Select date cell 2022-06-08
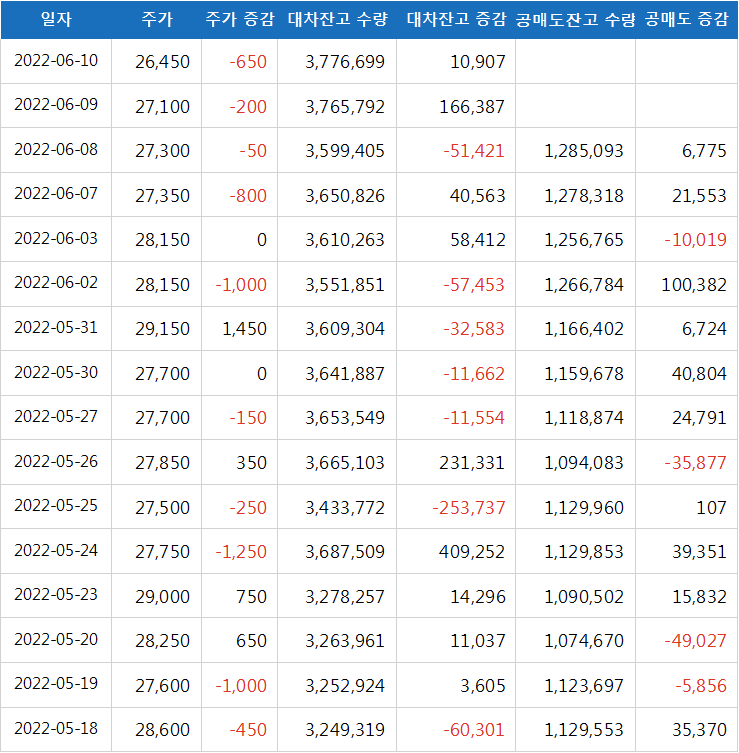Viewport: 739px width, 753px height. (x=56, y=149)
